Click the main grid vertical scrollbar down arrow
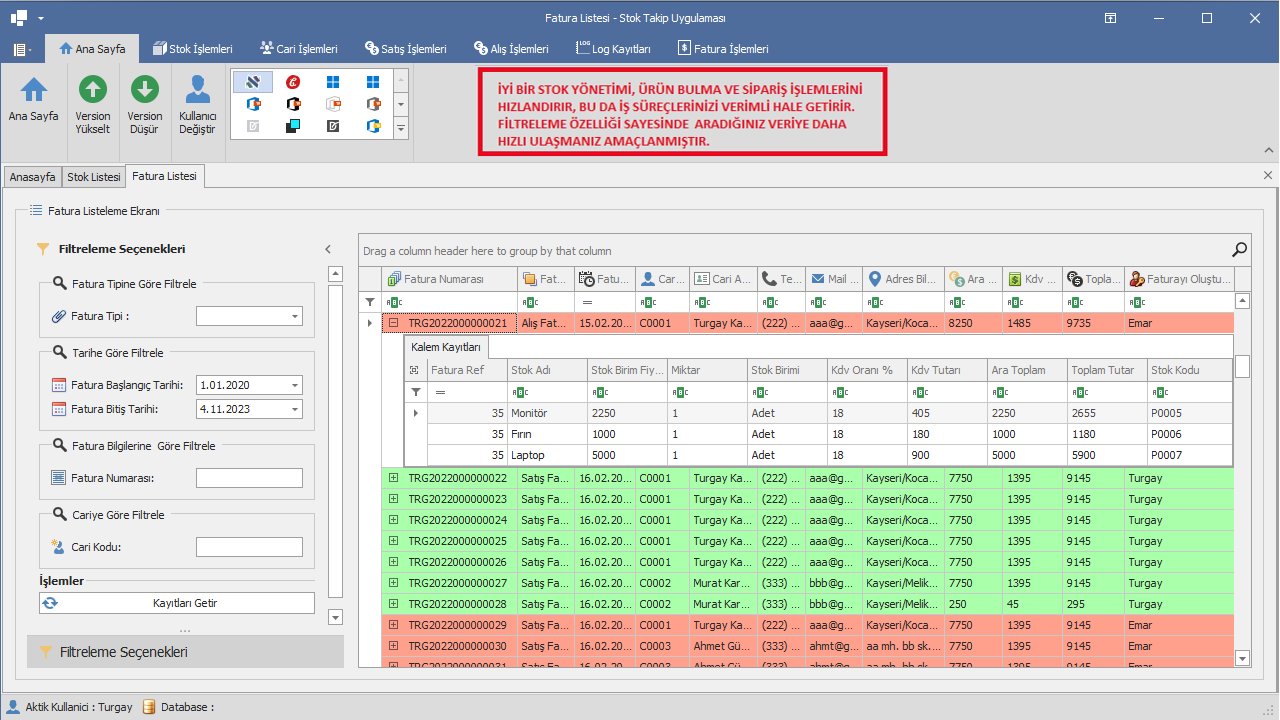The width and height of the screenshot is (1280, 720). [x=1243, y=658]
